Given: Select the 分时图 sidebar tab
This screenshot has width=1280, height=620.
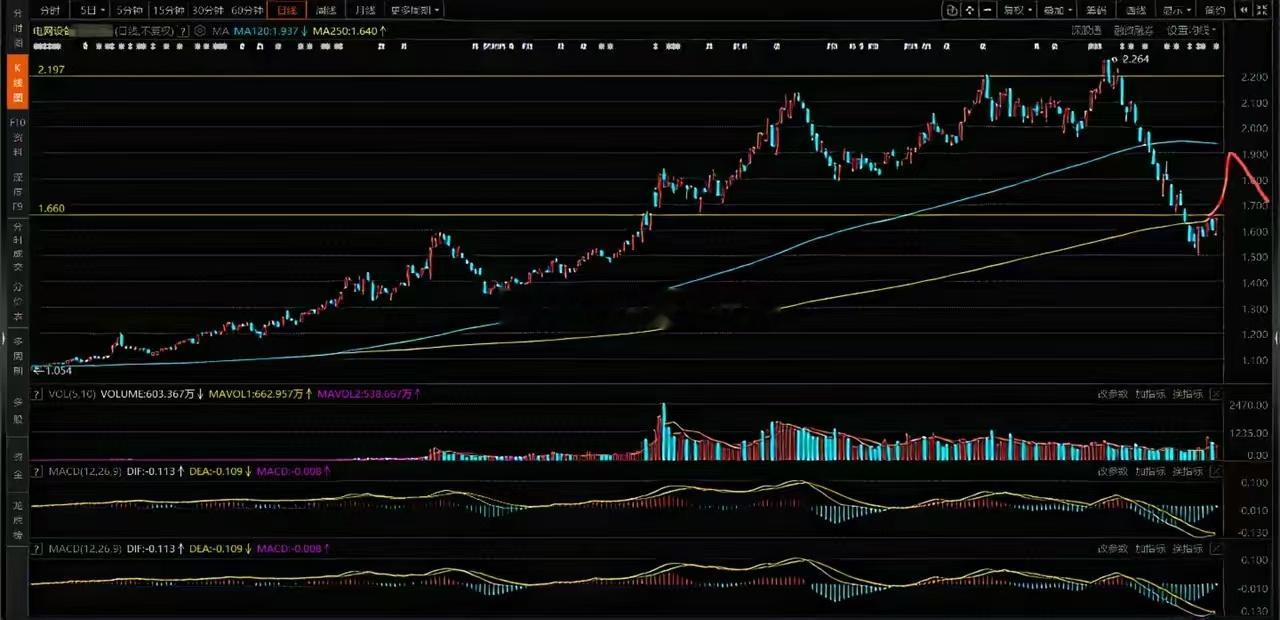Looking at the screenshot, I should click(x=17, y=30).
